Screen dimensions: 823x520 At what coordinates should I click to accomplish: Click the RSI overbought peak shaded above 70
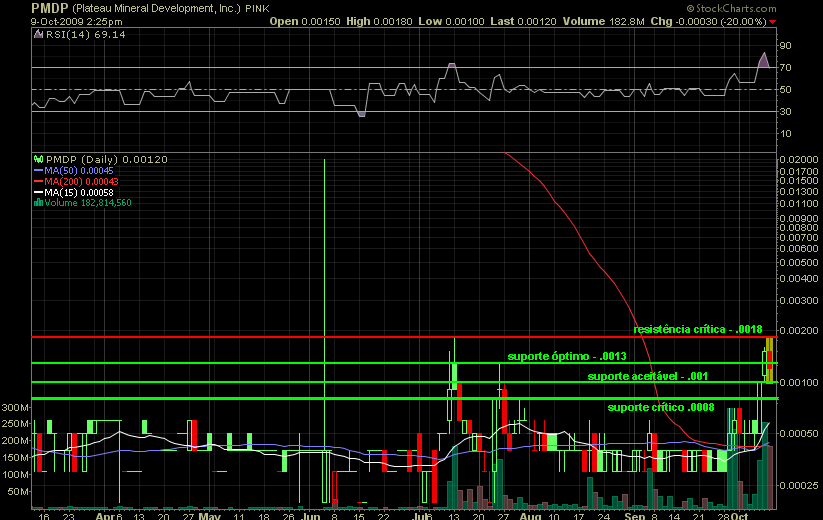(764, 60)
